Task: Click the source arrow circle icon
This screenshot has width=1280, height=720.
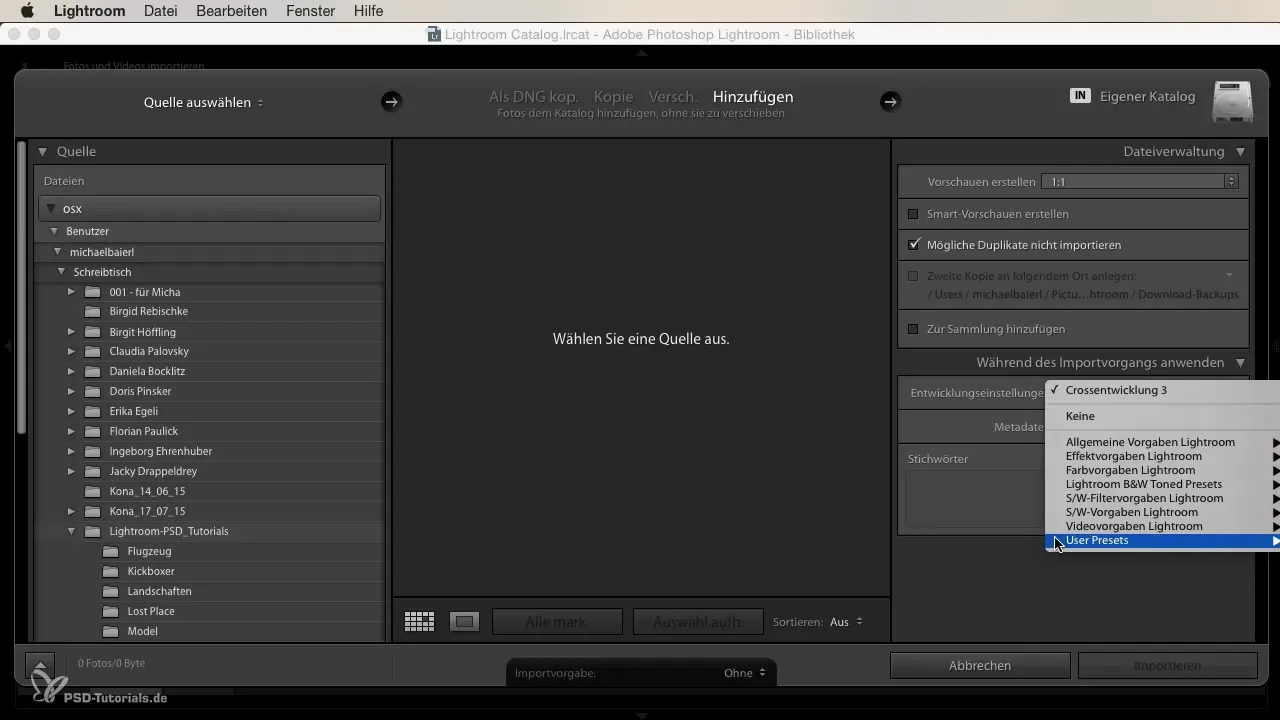Action: pyautogui.click(x=391, y=101)
